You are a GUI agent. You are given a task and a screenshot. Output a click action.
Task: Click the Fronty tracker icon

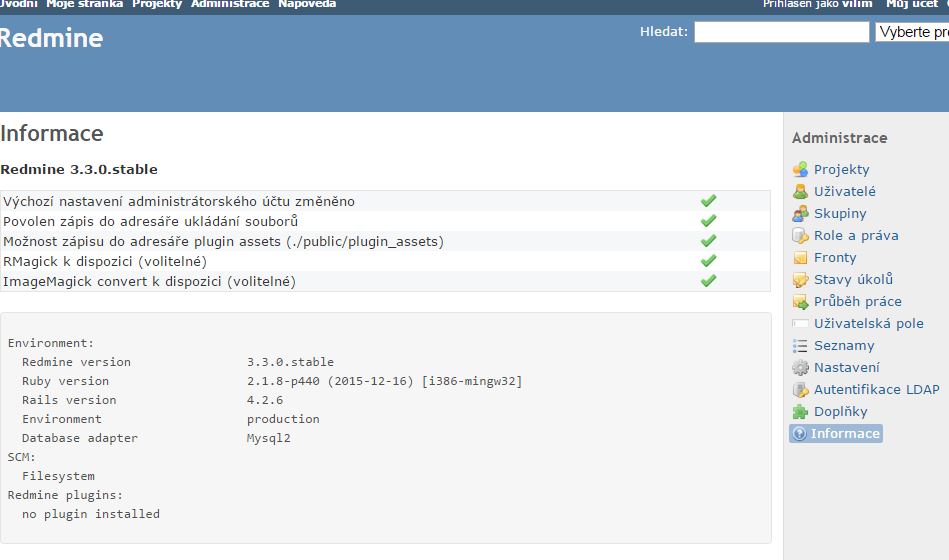[x=800, y=257]
